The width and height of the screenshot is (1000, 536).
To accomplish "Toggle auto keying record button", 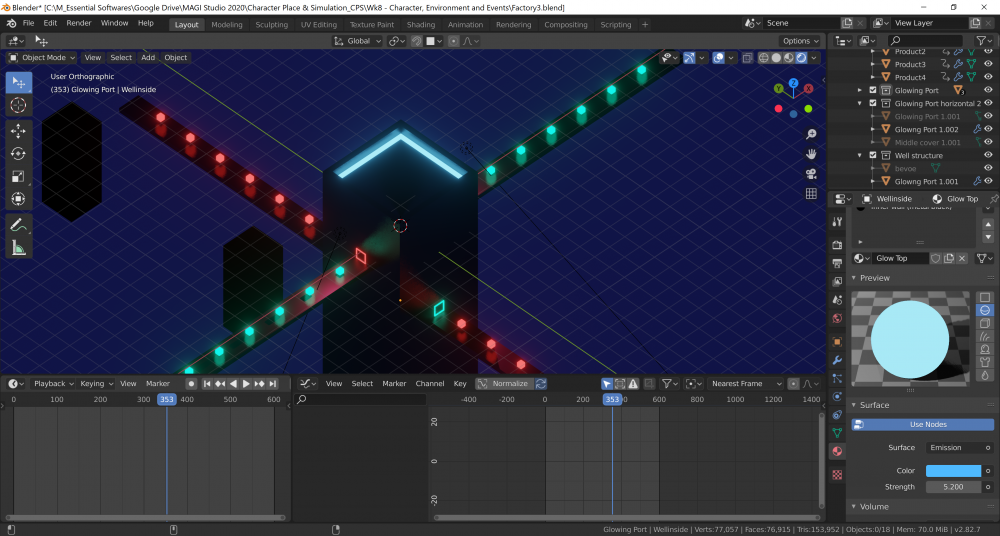I will (x=191, y=383).
